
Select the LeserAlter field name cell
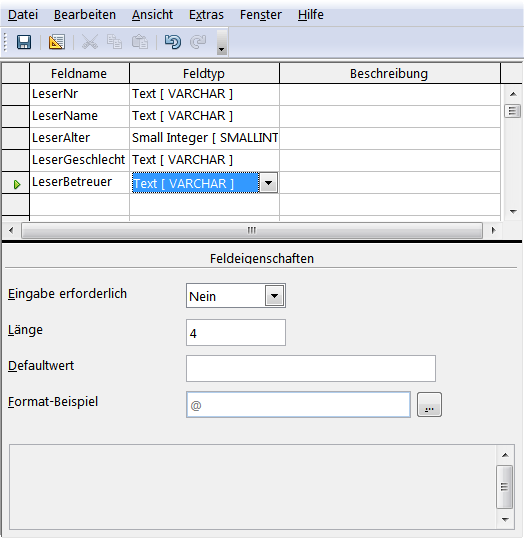pos(79,138)
